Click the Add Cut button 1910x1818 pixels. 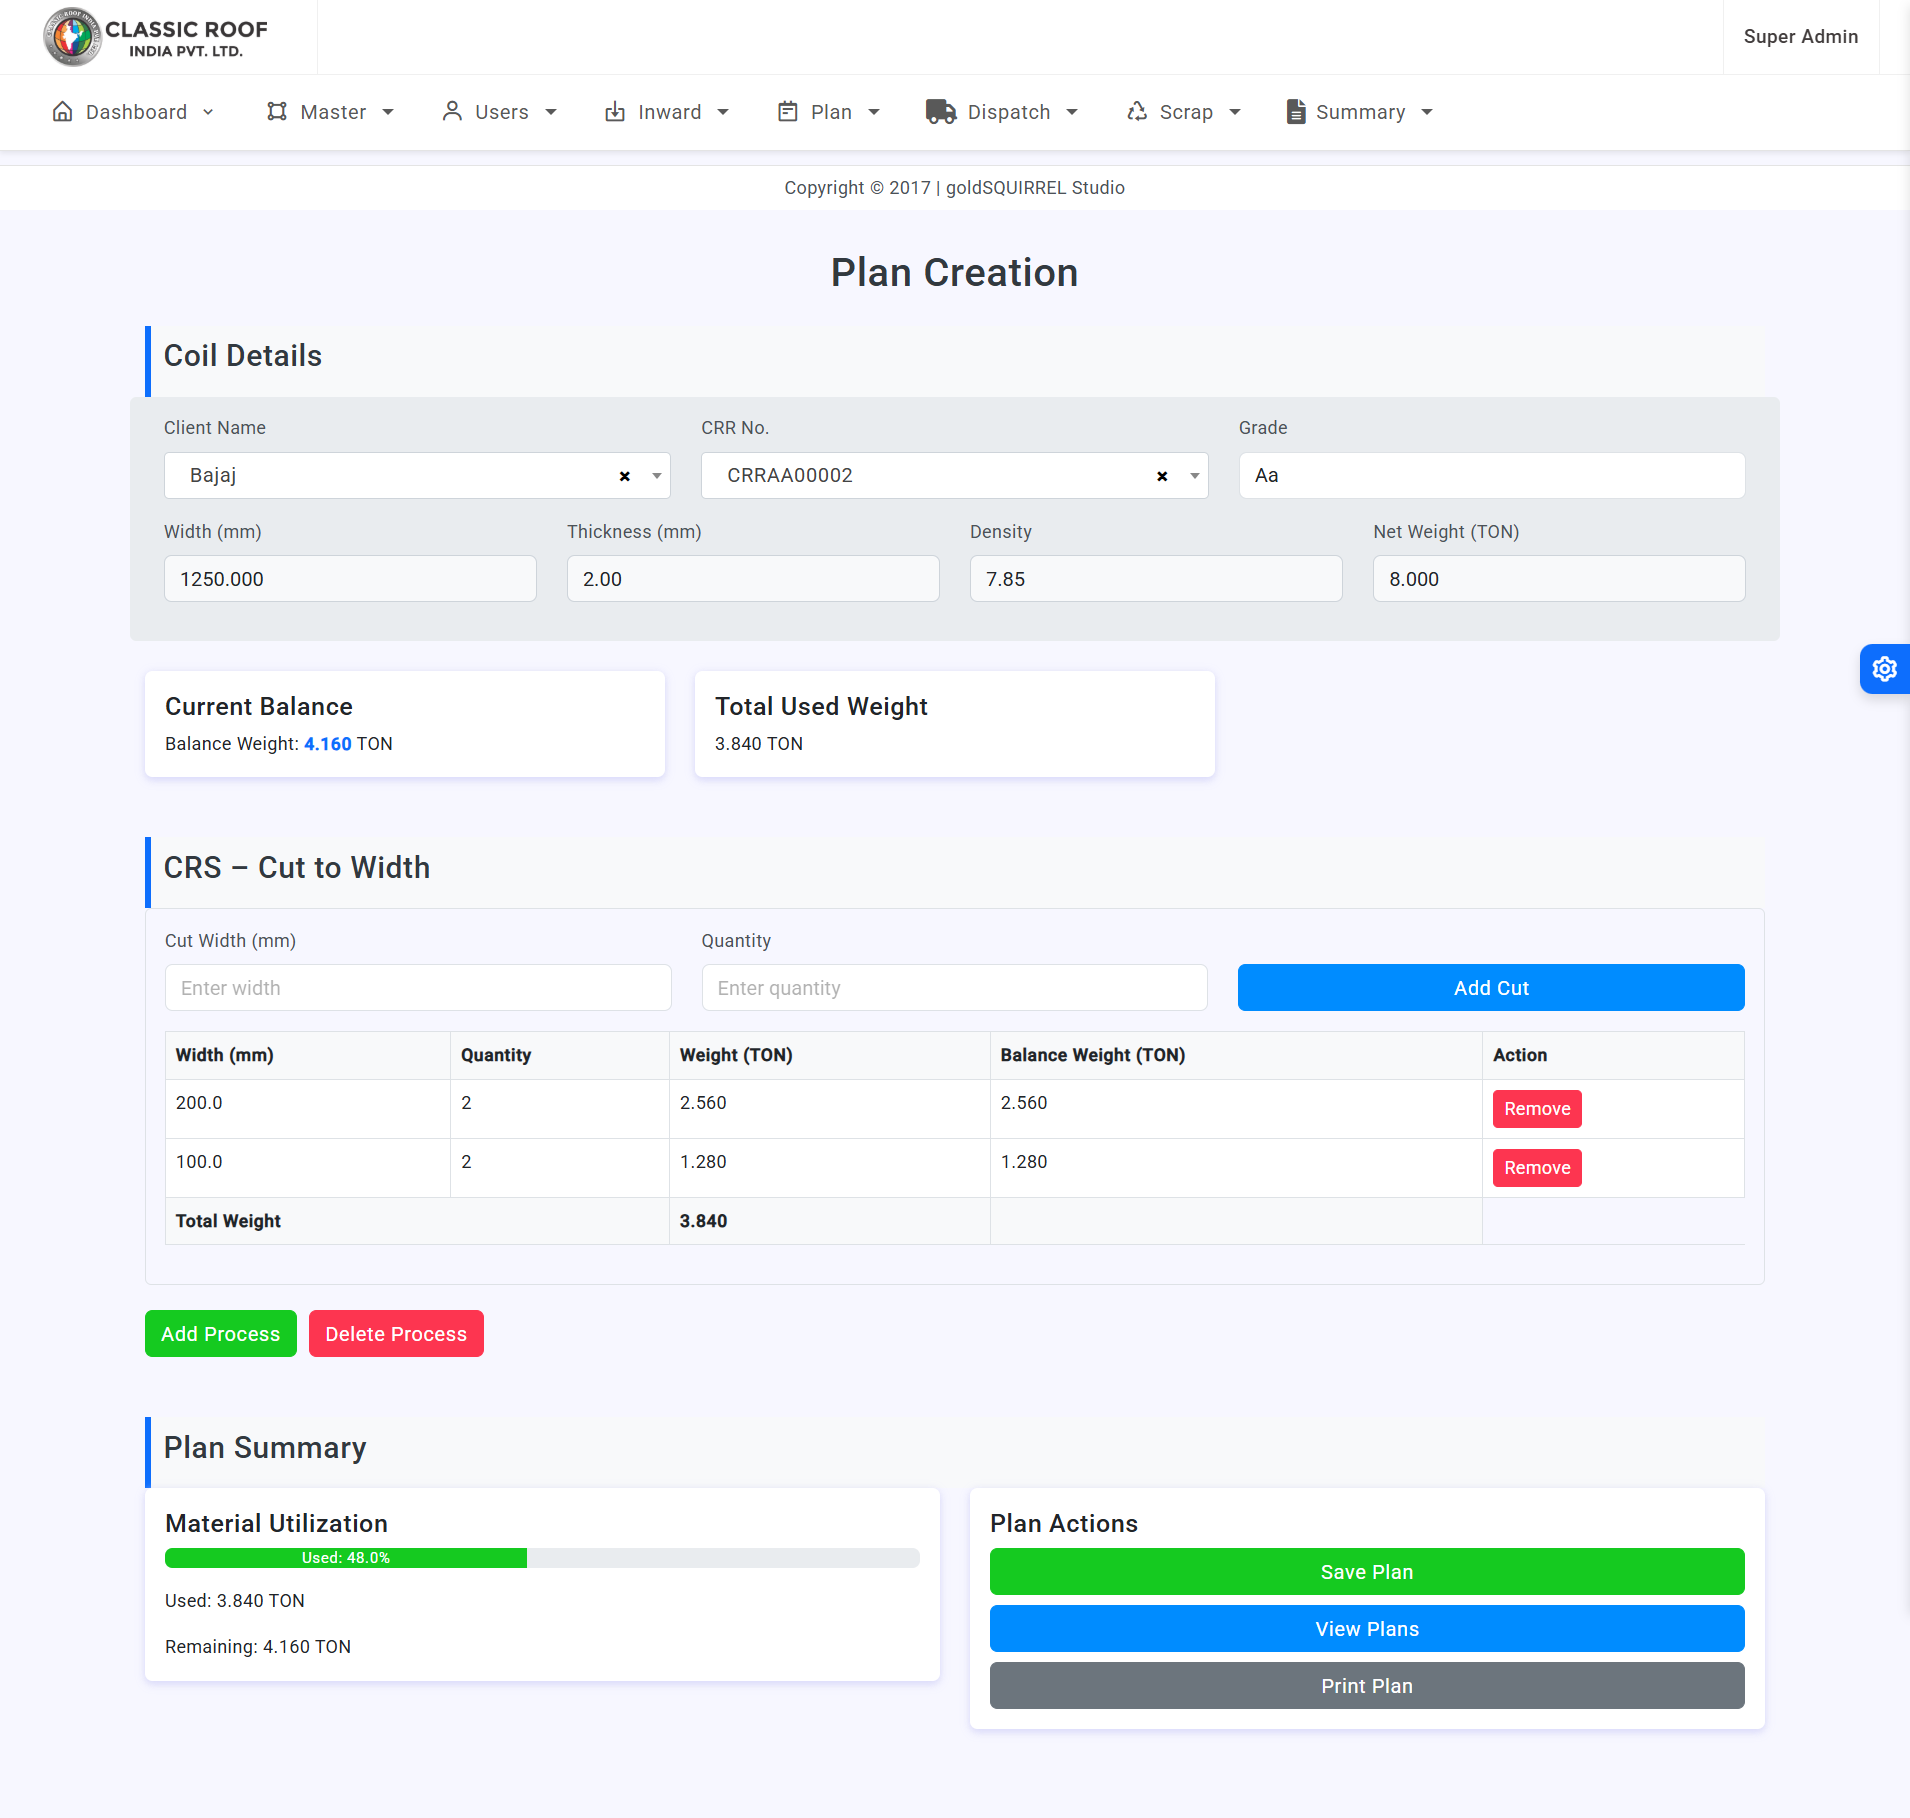[x=1490, y=988]
